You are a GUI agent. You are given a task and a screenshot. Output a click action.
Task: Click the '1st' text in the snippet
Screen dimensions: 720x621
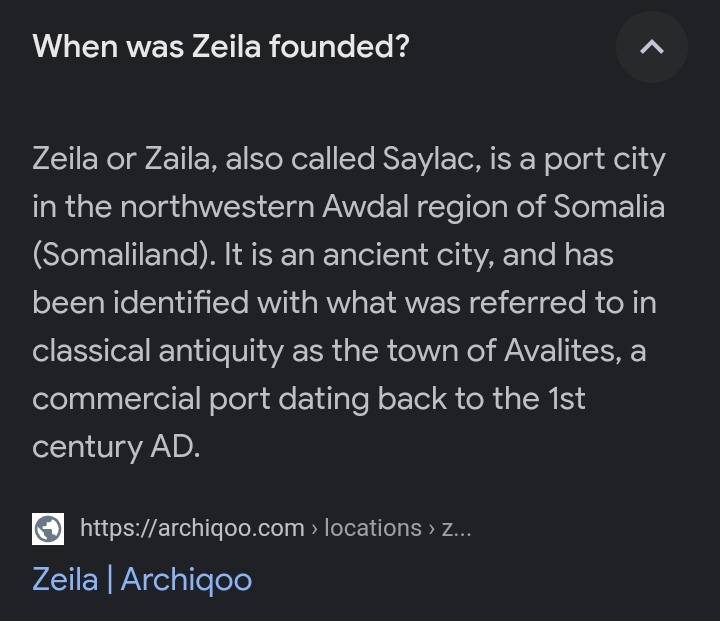(567, 398)
